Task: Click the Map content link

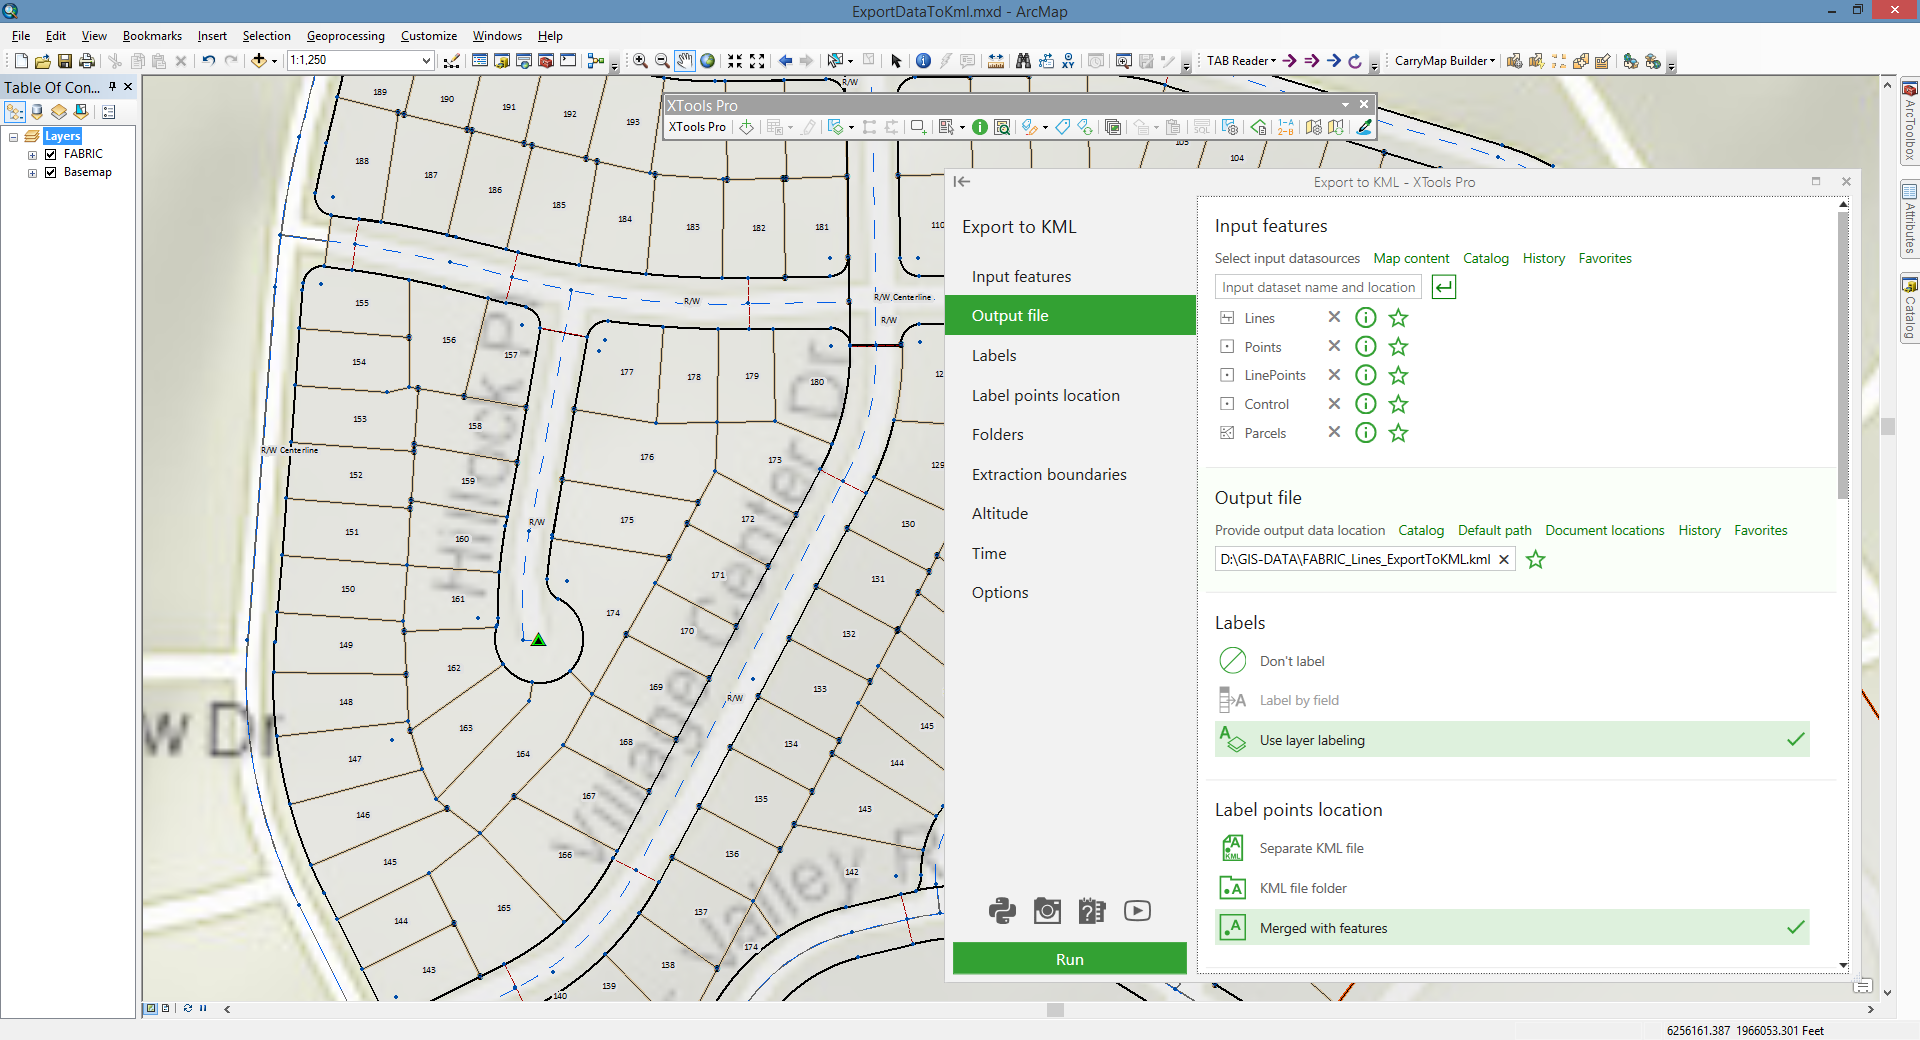Action: tap(1411, 259)
